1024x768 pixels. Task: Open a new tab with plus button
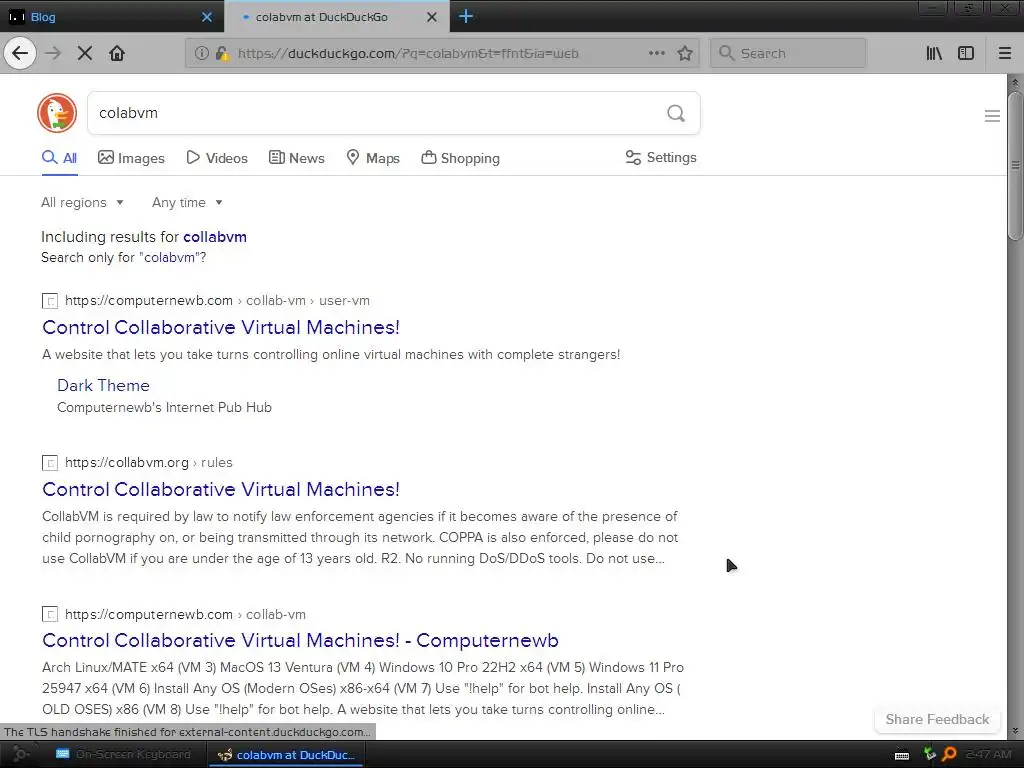[x=466, y=16]
